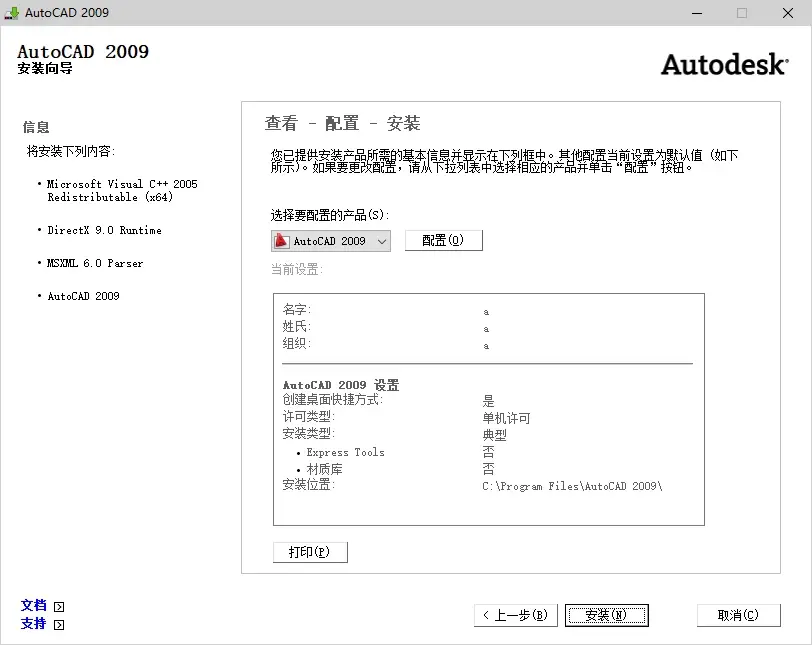The image size is (812, 645).
Task: Click the Autodesk logo
Action: 724,64
